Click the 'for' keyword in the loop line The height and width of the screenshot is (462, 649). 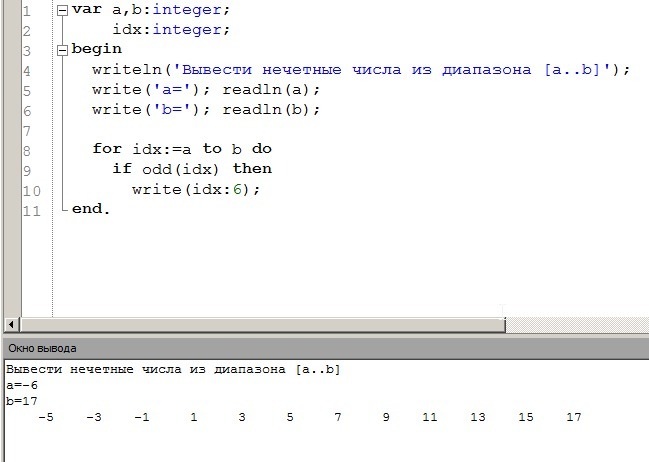coord(106,149)
